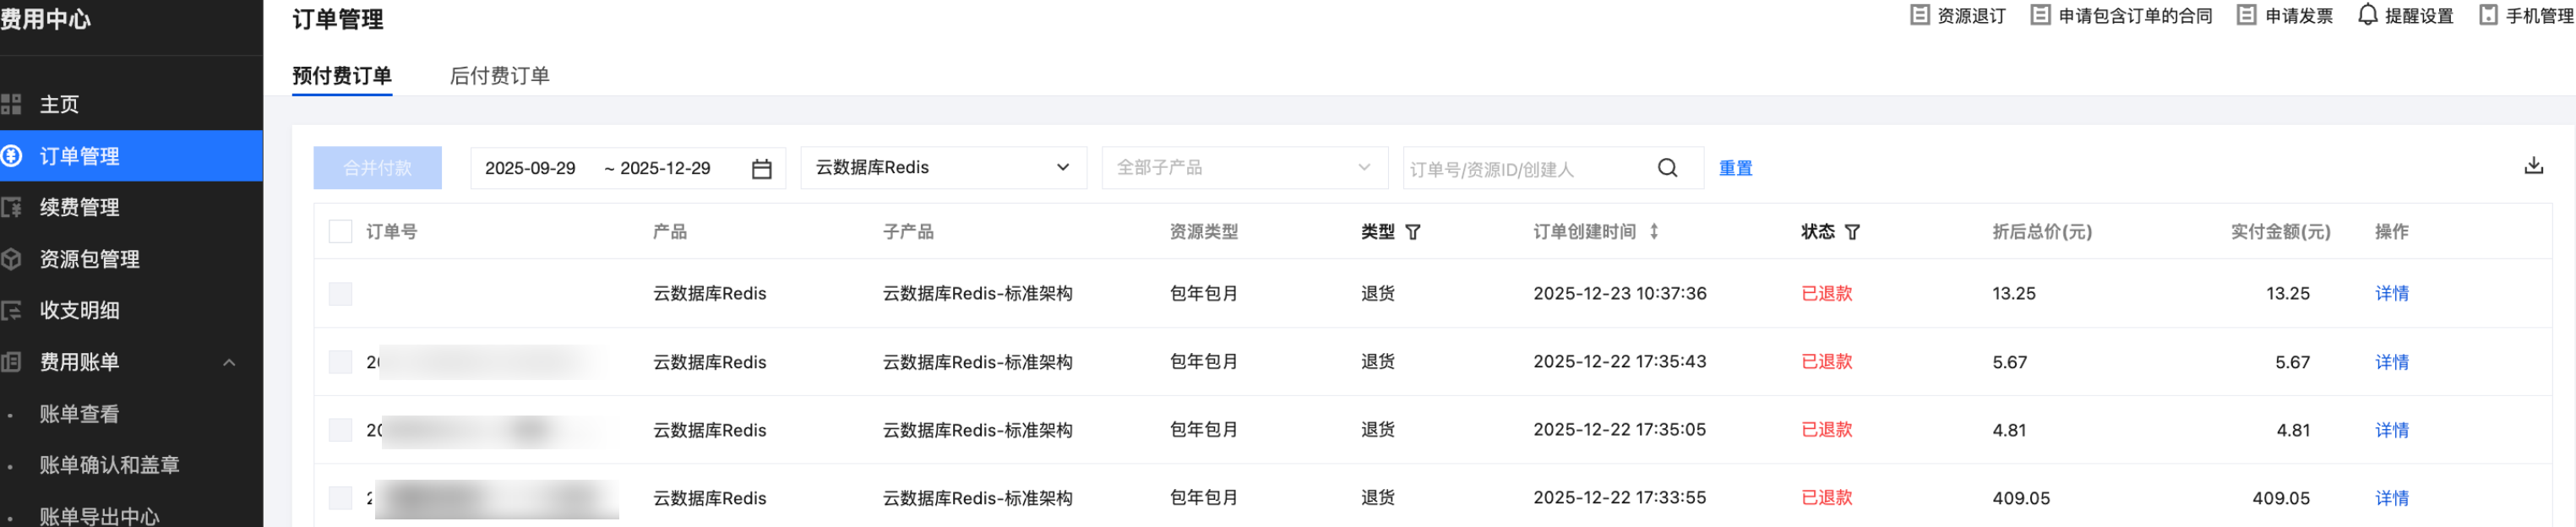Open the 云数据库Redis product dropdown
Viewport: 2576px width, 527px height.
click(942, 168)
